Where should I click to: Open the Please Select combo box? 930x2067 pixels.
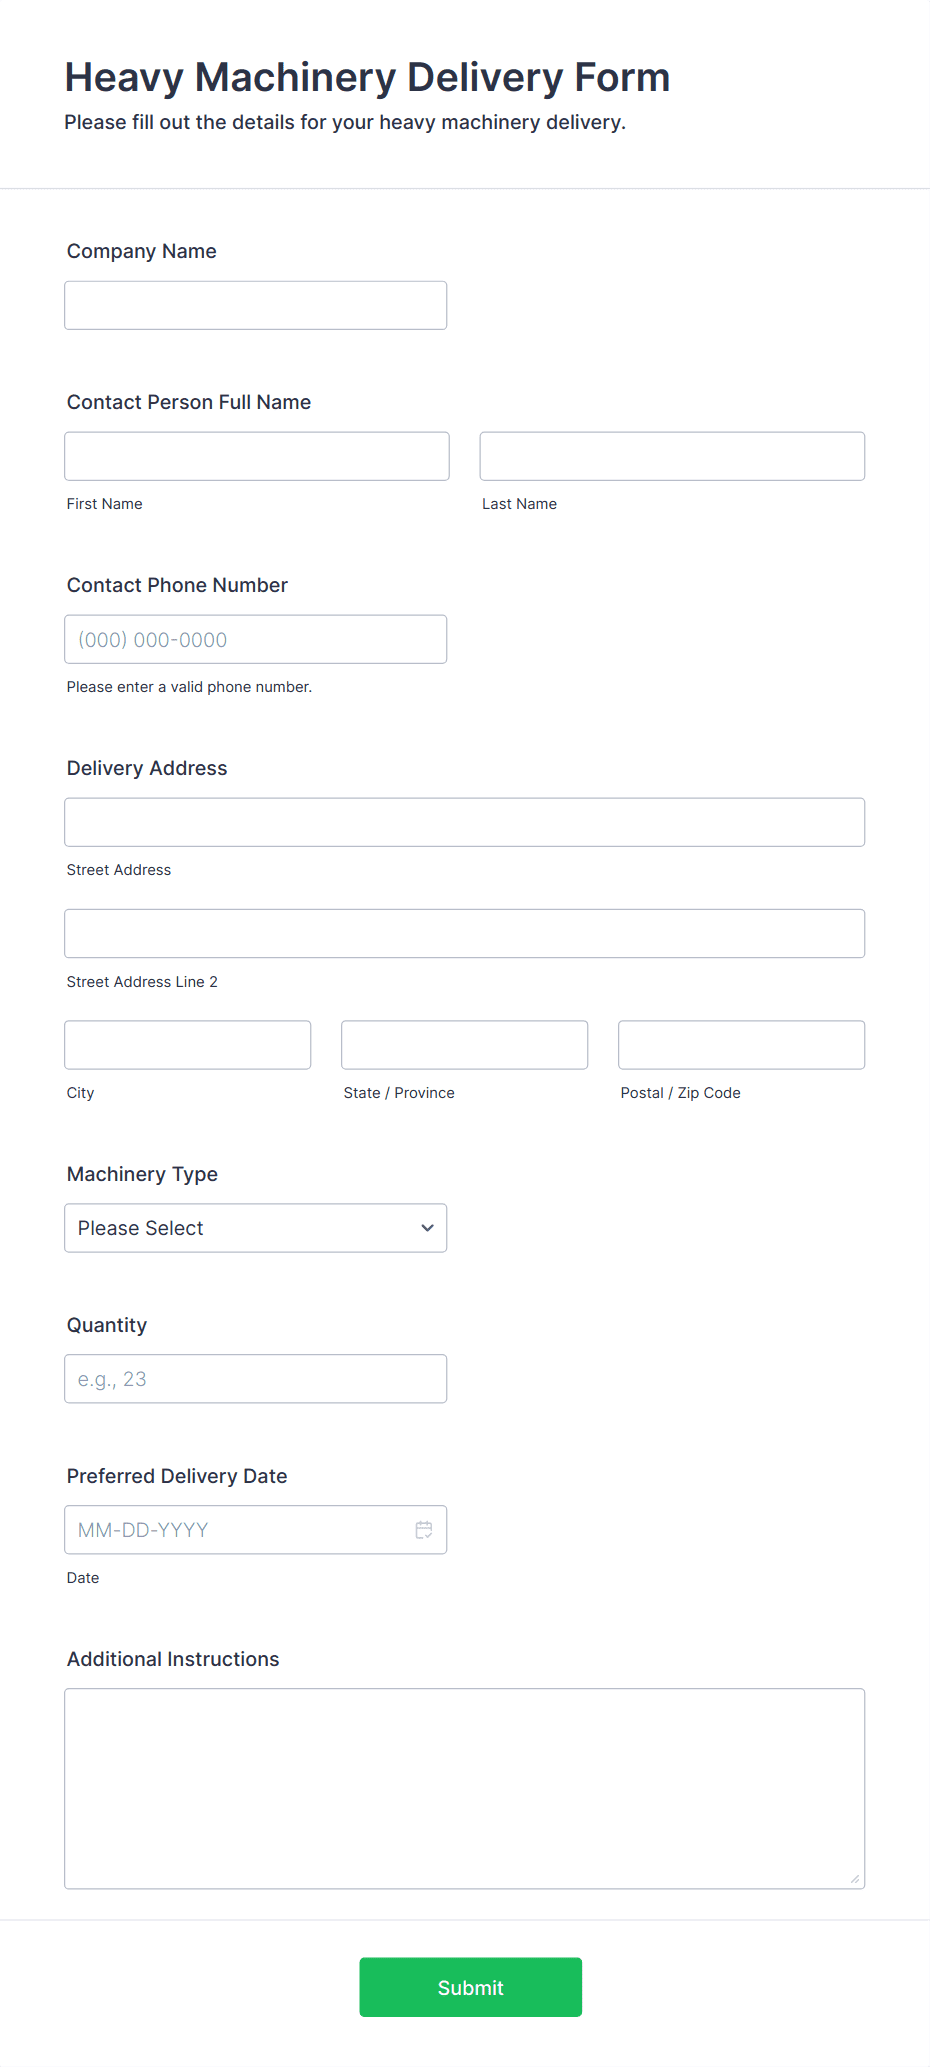(256, 1228)
